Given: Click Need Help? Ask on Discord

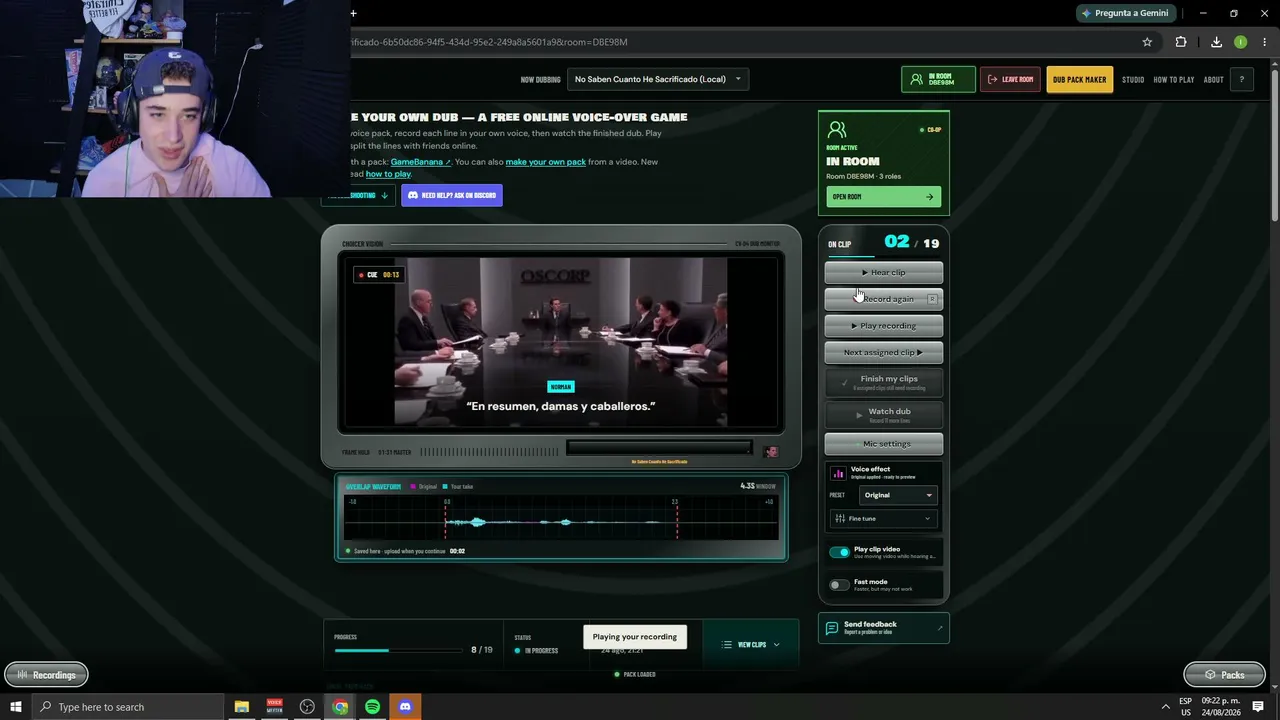Looking at the screenshot, I should pyautogui.click(x=452, y=195).
